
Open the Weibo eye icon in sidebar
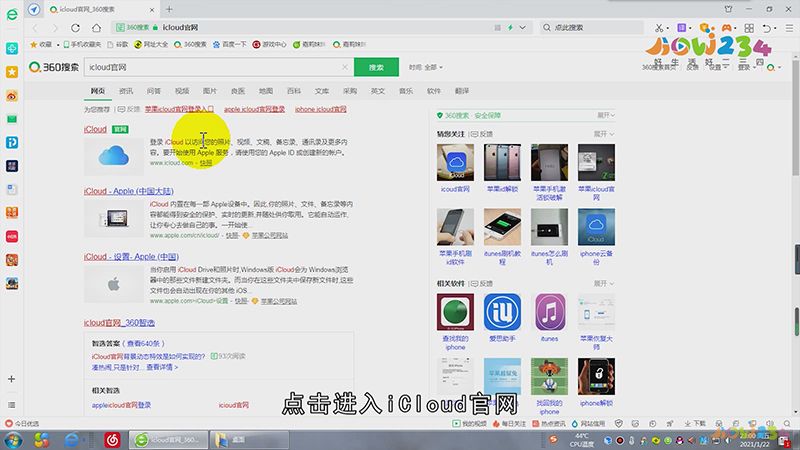coord(12,95)
